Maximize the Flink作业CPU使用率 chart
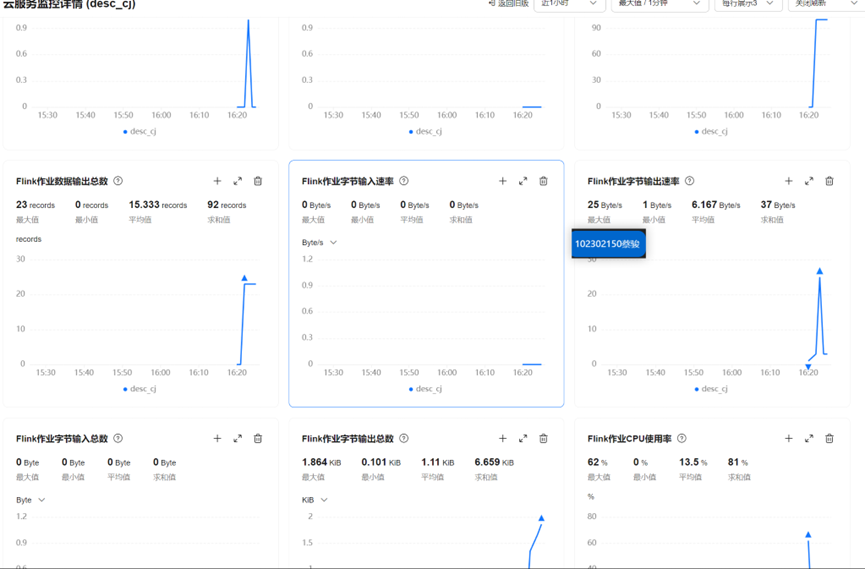The width and height of the screenshot is (865, 569). 809,438
